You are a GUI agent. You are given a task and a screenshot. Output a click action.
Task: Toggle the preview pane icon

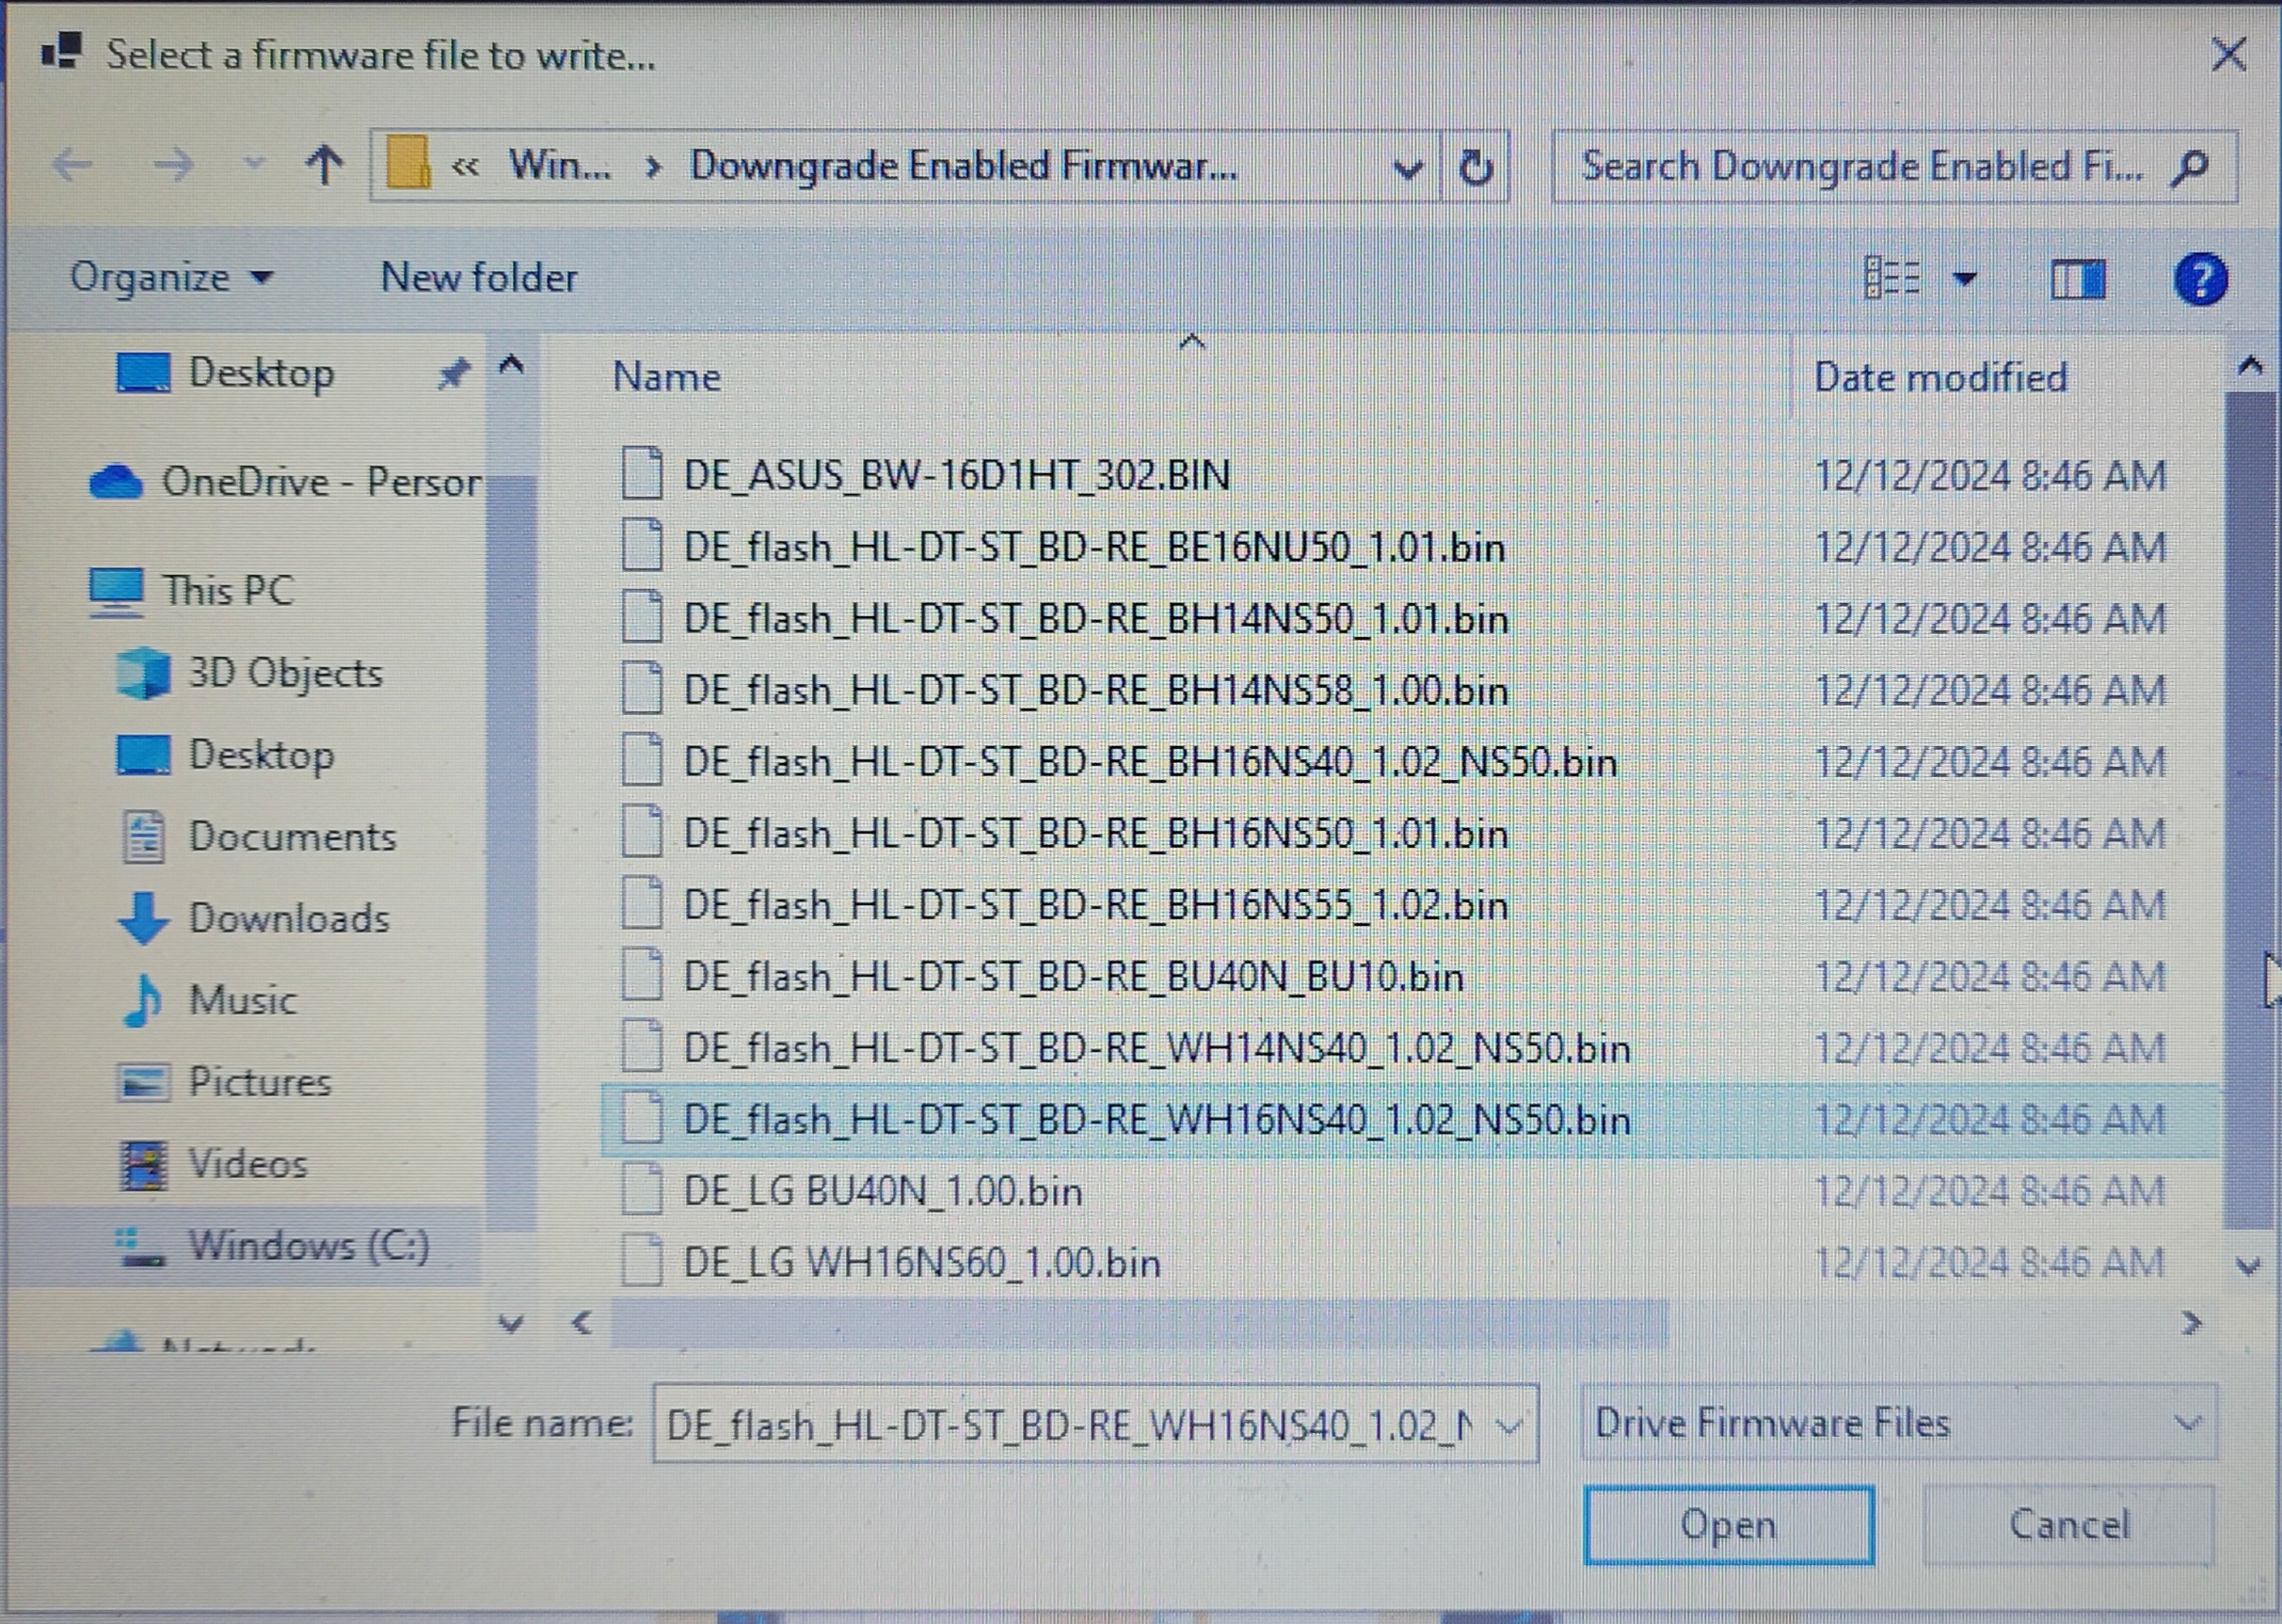point(2077,279)
